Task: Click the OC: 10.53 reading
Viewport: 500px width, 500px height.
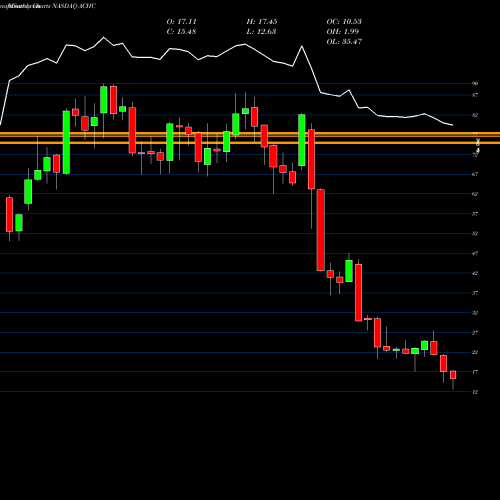Action: (x=344, y=22)
